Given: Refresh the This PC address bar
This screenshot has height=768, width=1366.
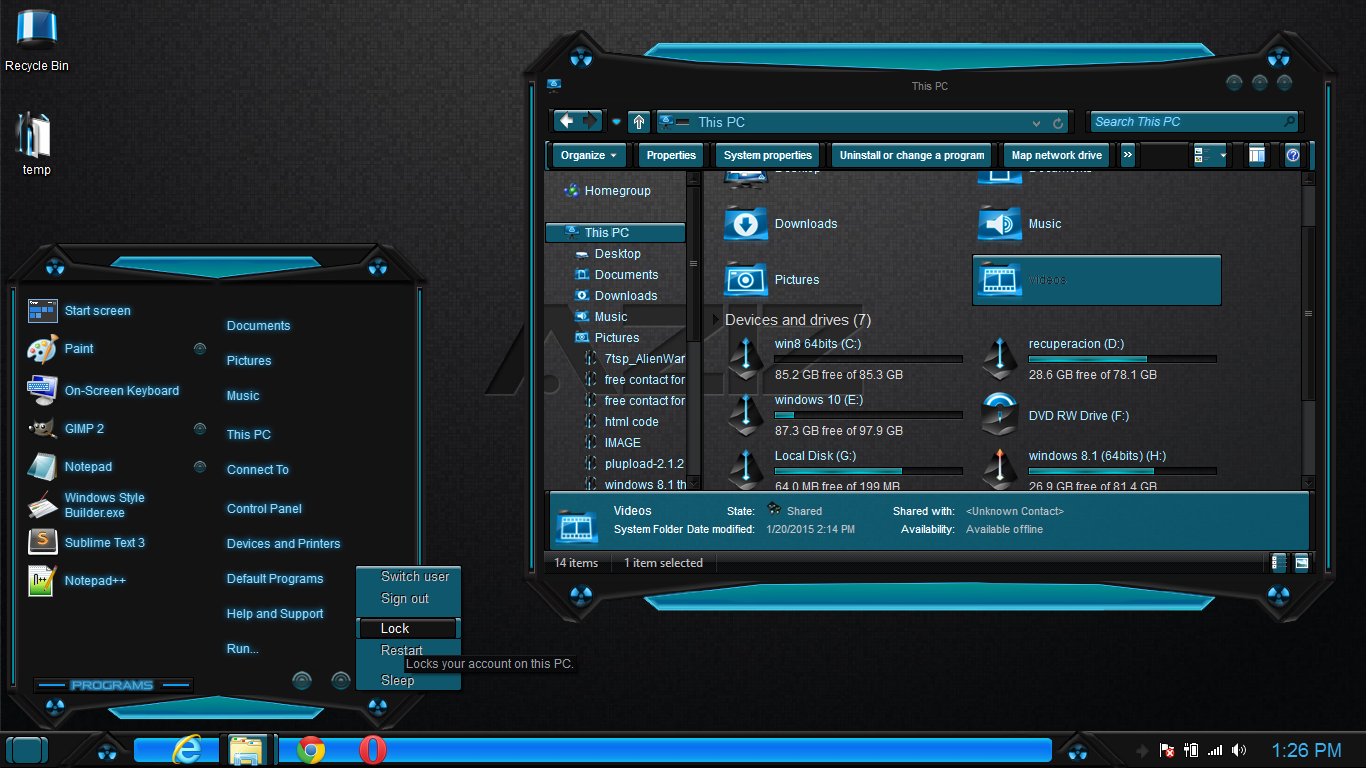Looking at the screenshot, I should 1058,123.
